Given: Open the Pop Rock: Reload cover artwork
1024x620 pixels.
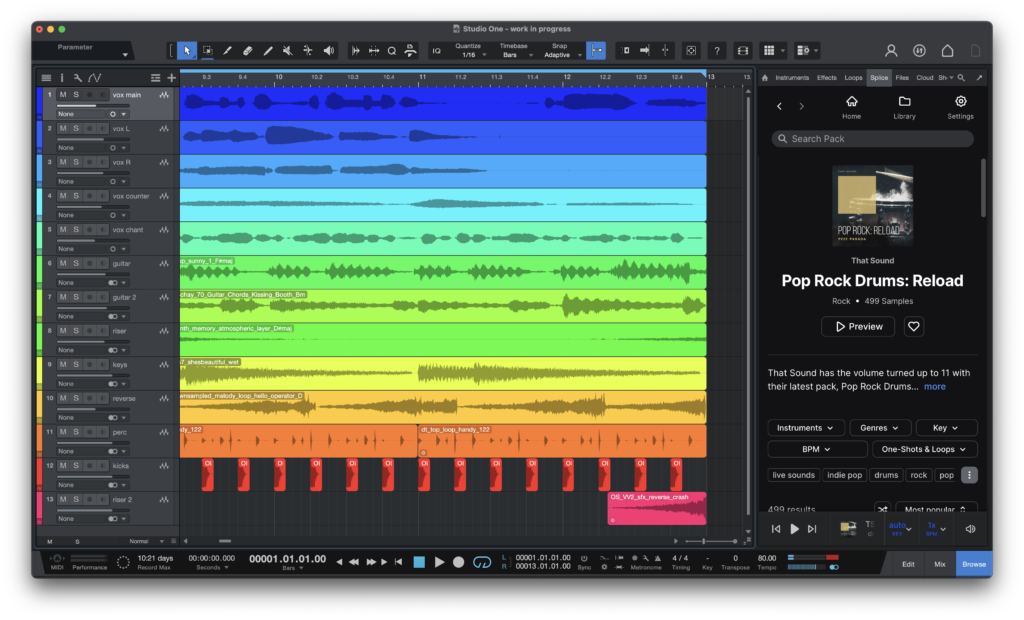Looking at the screenshot, I should tap(872, 206).
